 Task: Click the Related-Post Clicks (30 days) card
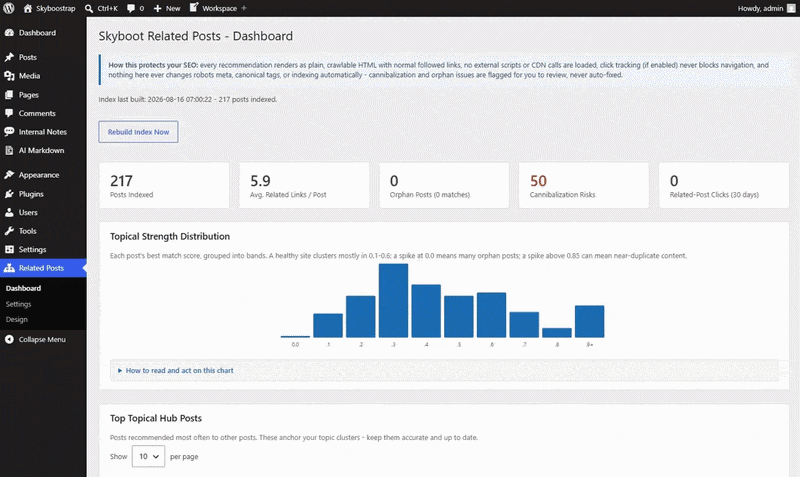coord(723,185)
